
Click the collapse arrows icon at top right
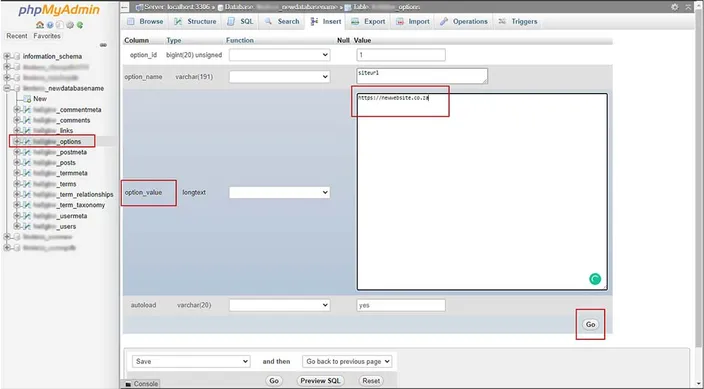[689, 7]
